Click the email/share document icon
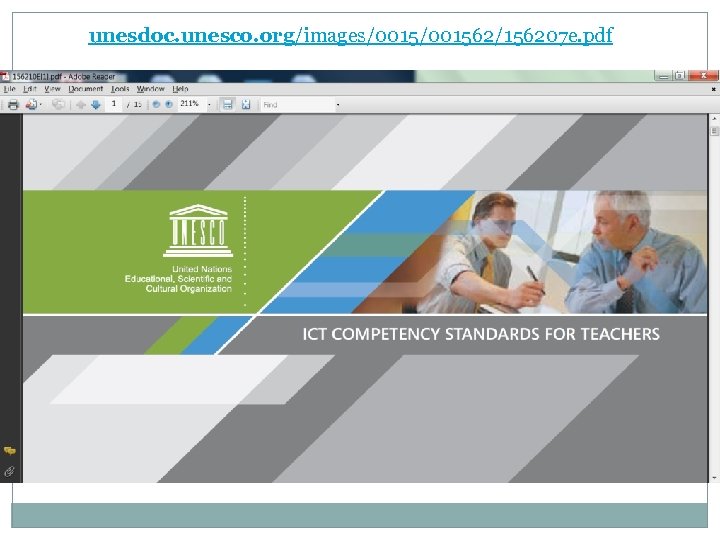Viewport: 720px width, 540px height. point(31,105)
